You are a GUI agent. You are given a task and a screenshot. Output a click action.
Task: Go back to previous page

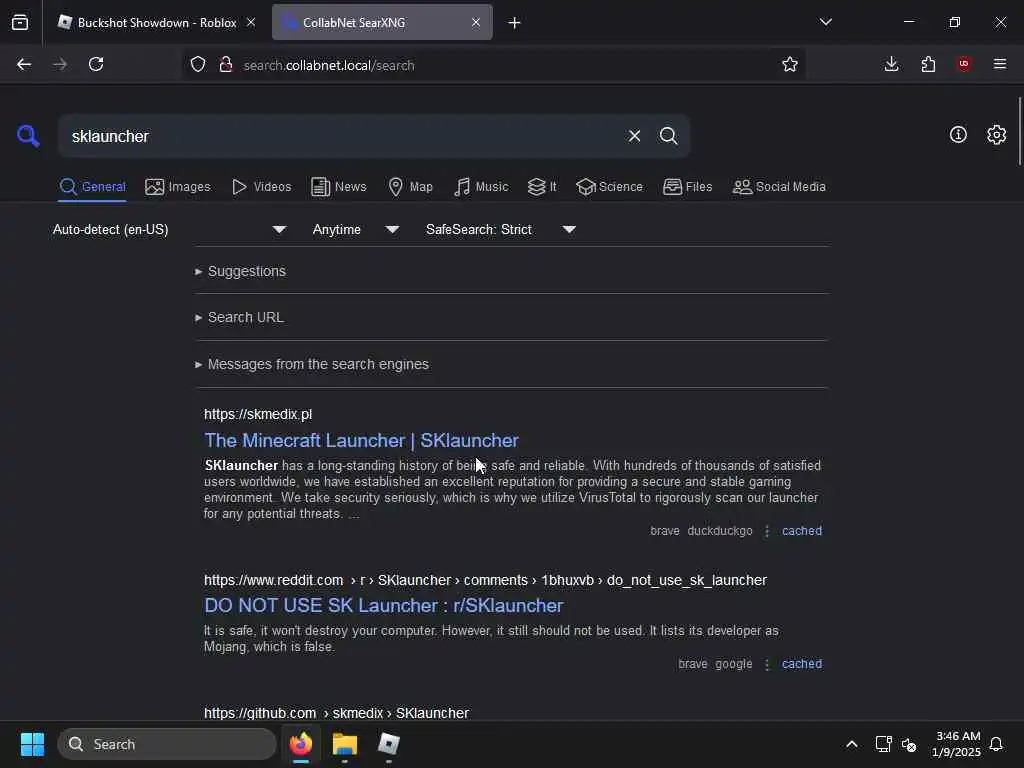pyautogui.click(x=24, y=64)
